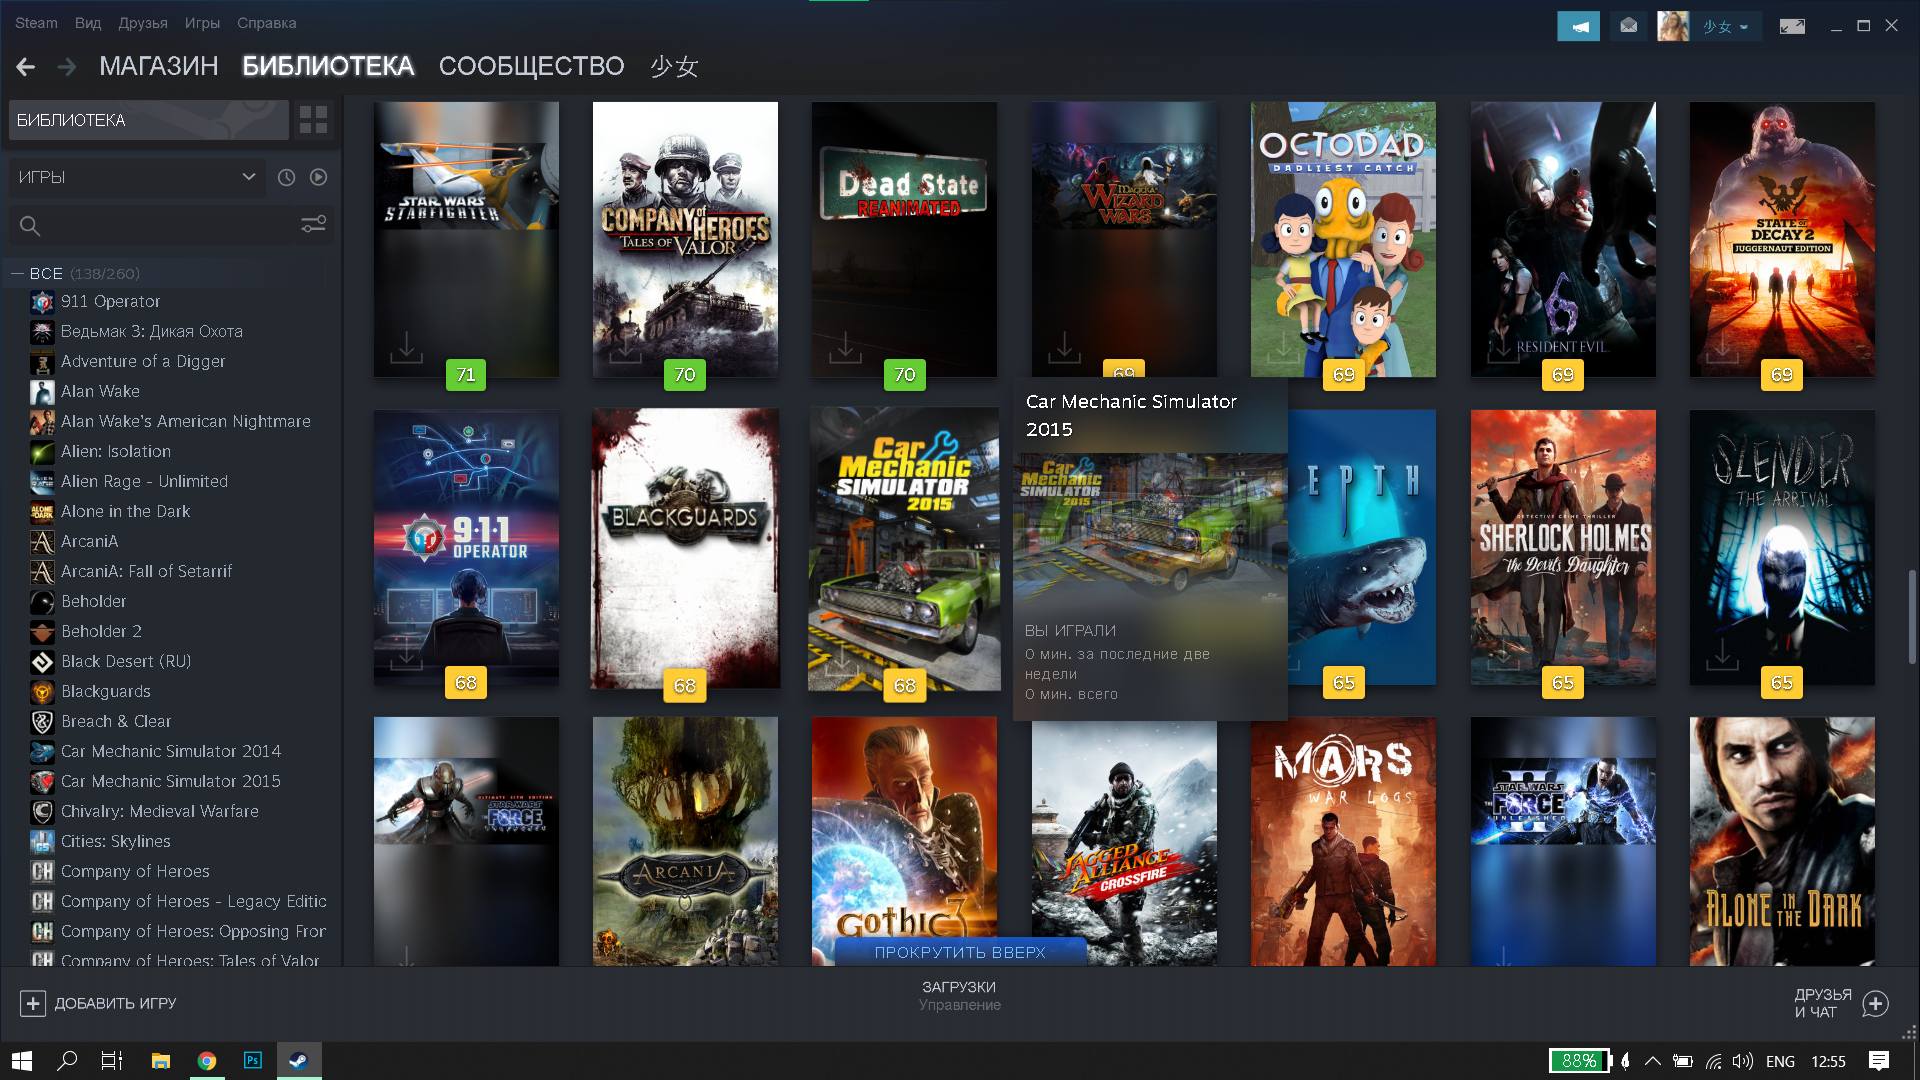Open State of Decay 2 cover
Viewport: 1920px width, 1080px height.
(x=1782, y=239)
